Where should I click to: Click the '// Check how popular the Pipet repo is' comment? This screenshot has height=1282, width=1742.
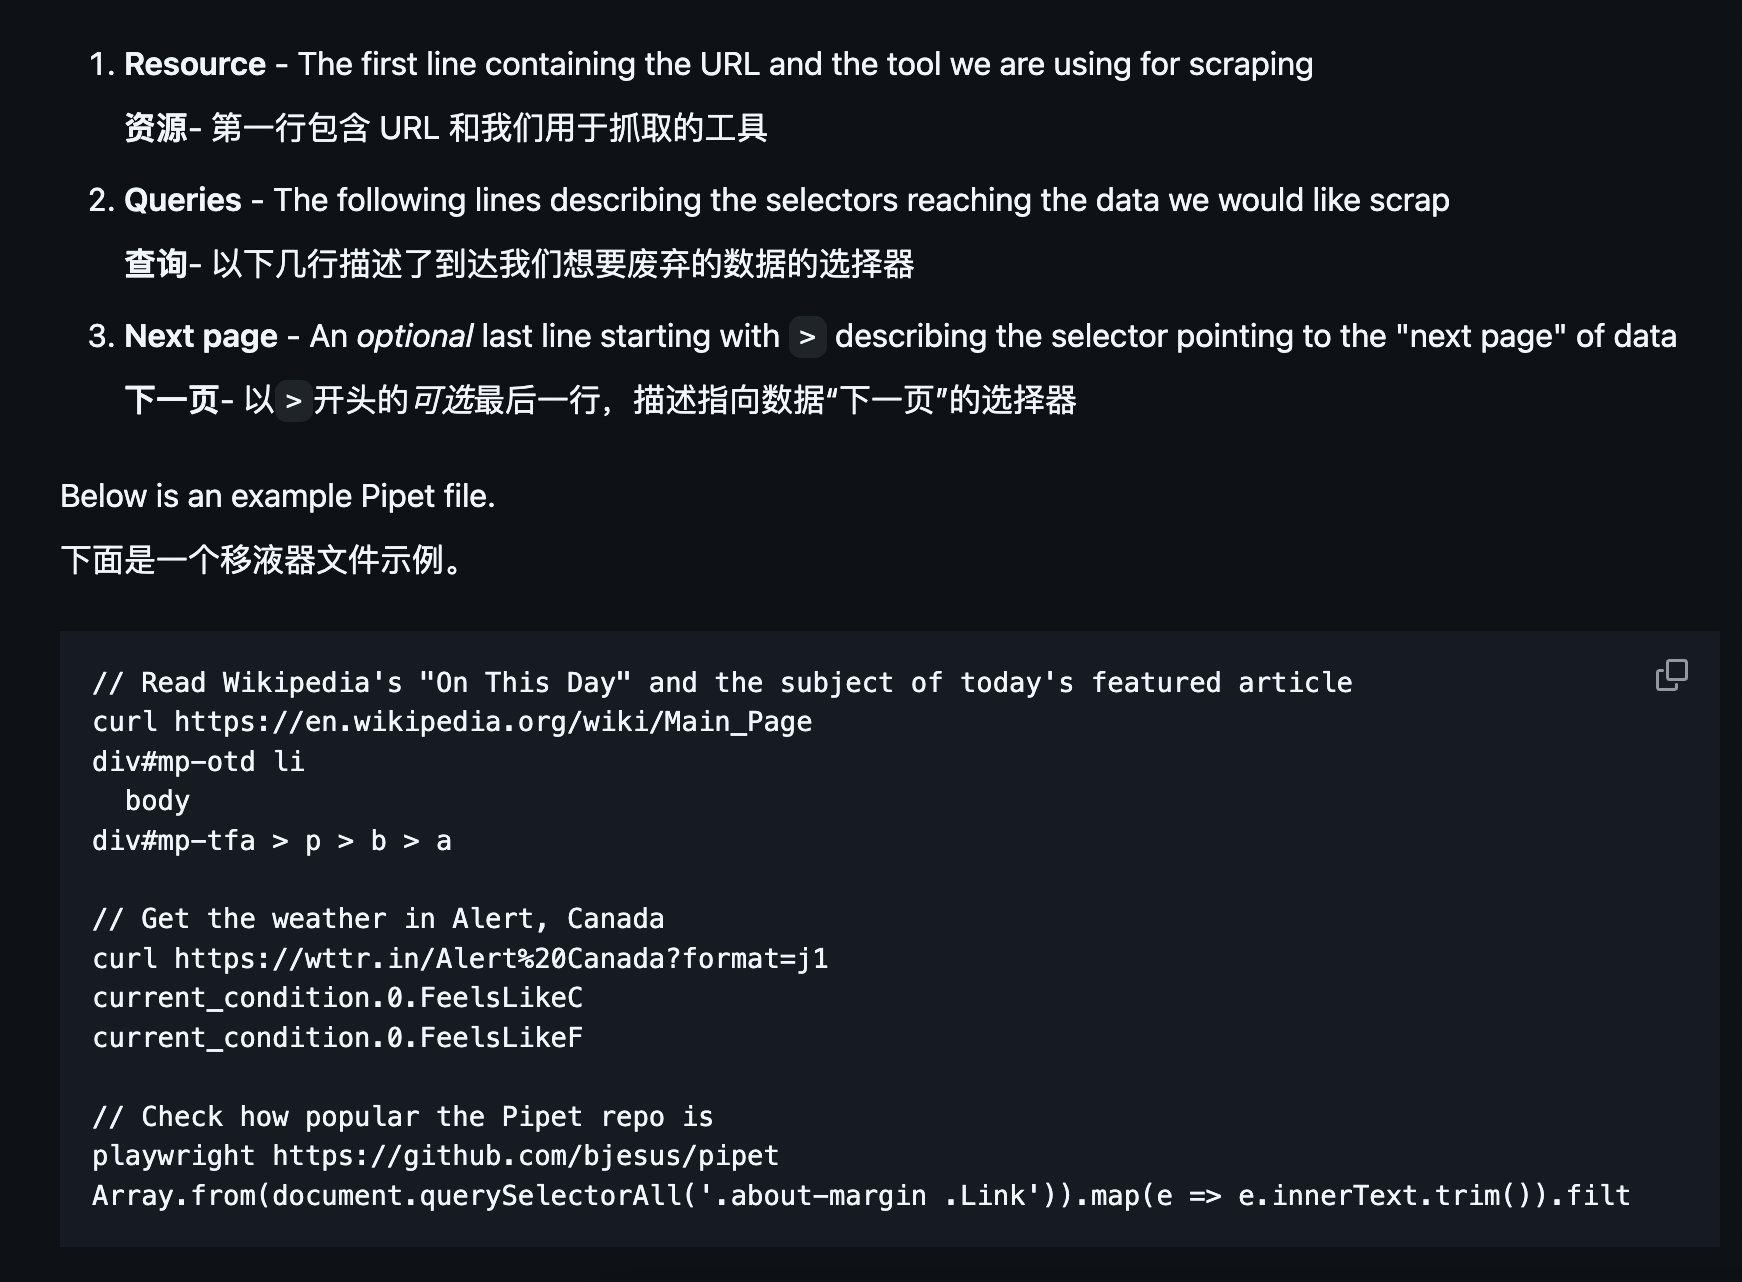tap(403, 1117)
